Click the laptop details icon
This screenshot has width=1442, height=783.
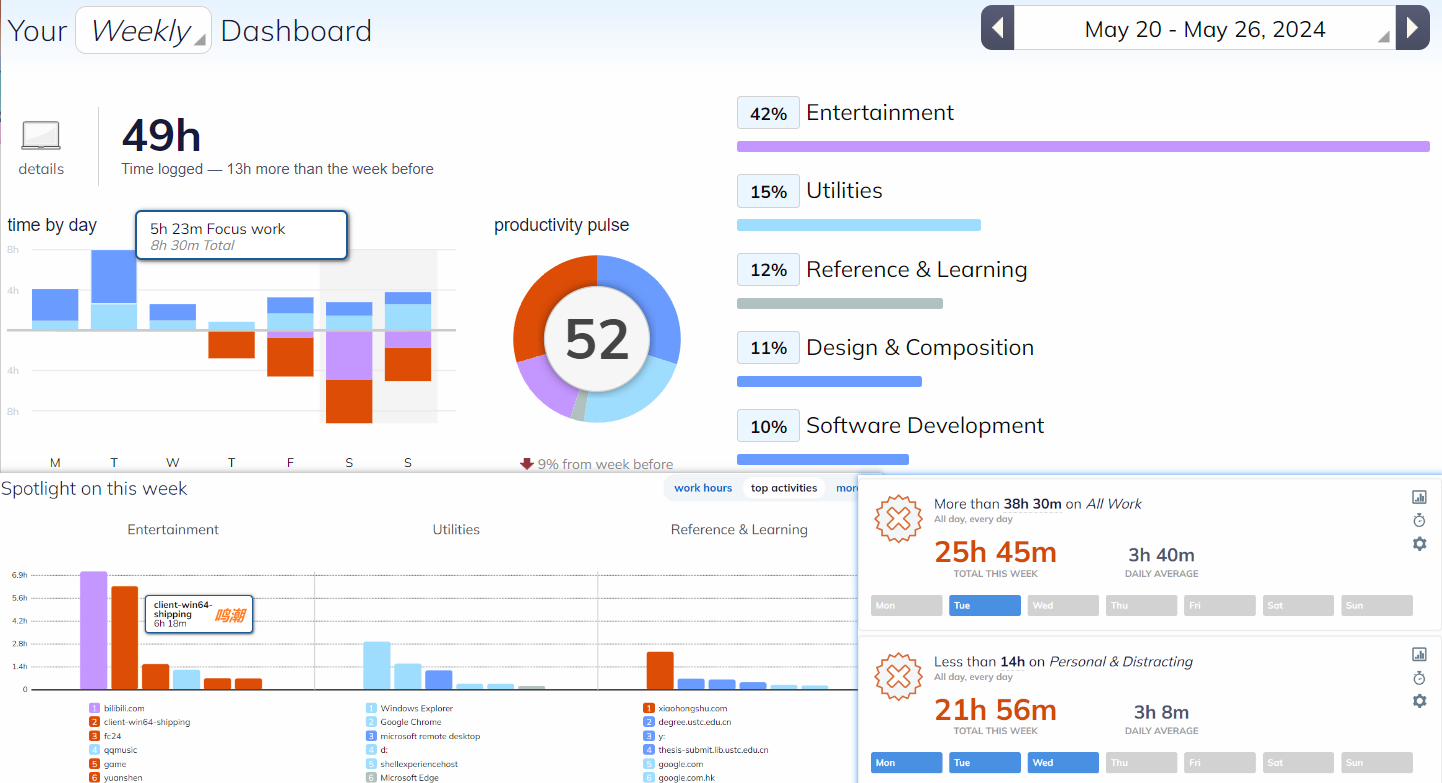click(x=41, y=136)
